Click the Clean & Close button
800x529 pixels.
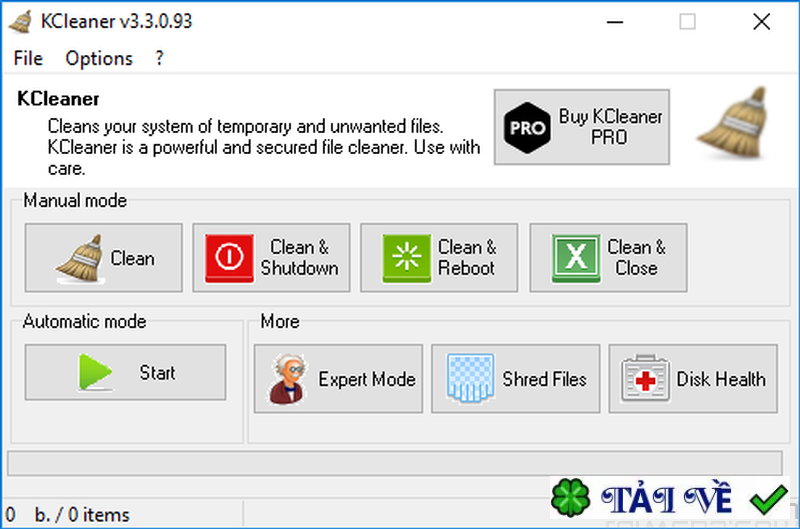(x=608, y=258)
